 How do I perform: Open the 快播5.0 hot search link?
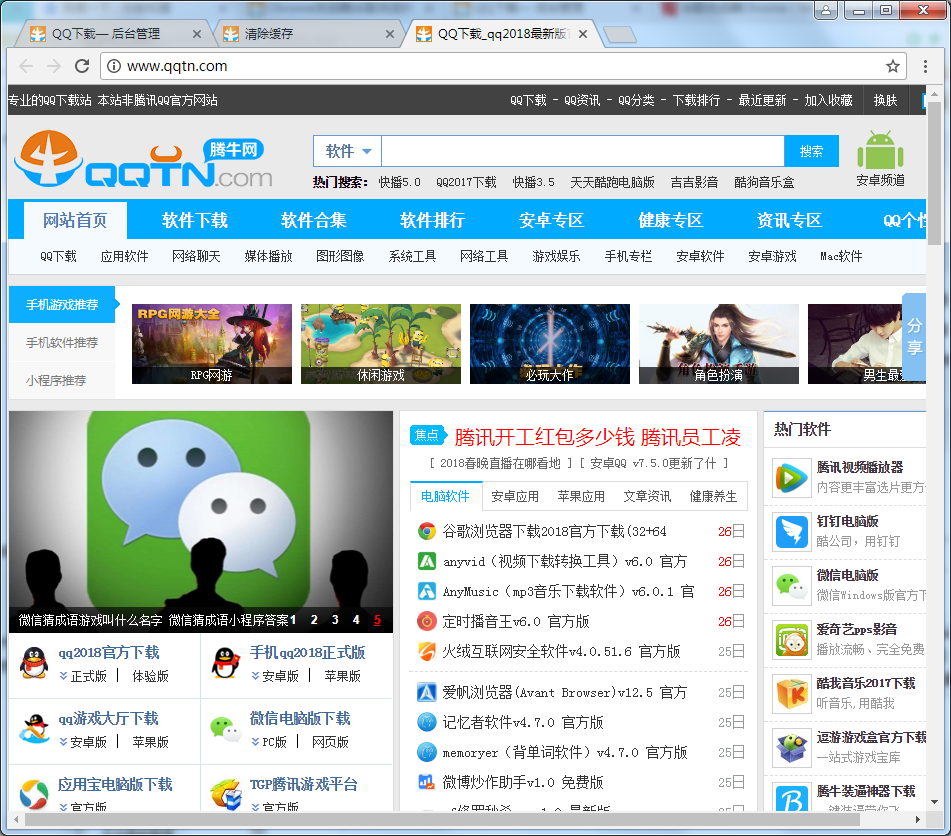pyautogui.click(x=400, y=182)
